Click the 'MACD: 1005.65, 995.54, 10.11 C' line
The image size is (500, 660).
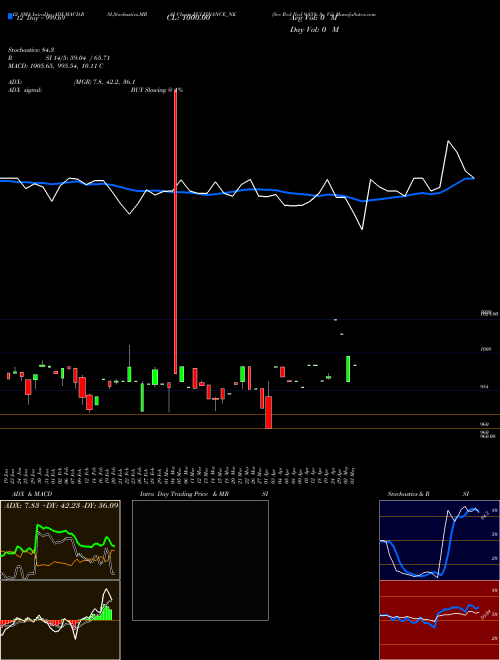(x=56, y=66)
